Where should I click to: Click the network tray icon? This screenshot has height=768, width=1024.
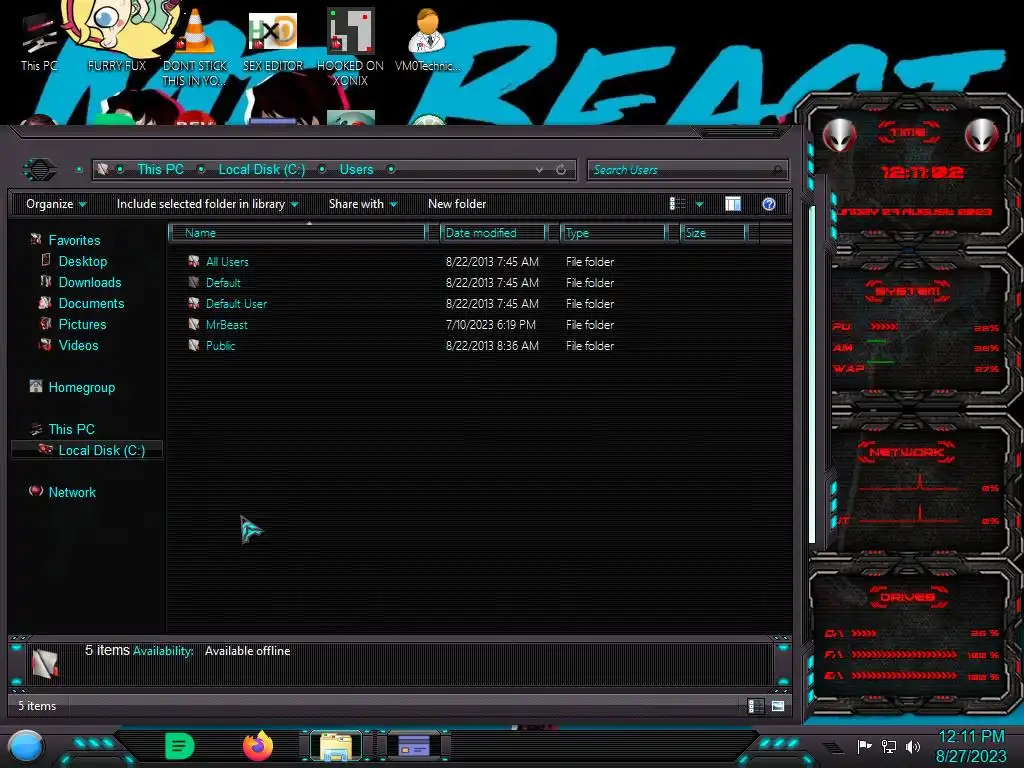click(888, 746)
